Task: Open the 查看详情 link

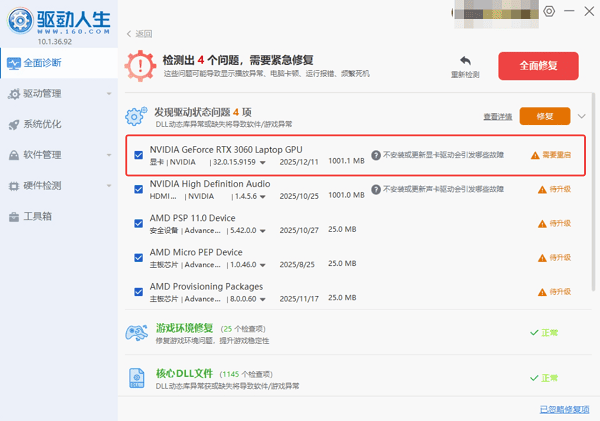Action: [497, 117]
